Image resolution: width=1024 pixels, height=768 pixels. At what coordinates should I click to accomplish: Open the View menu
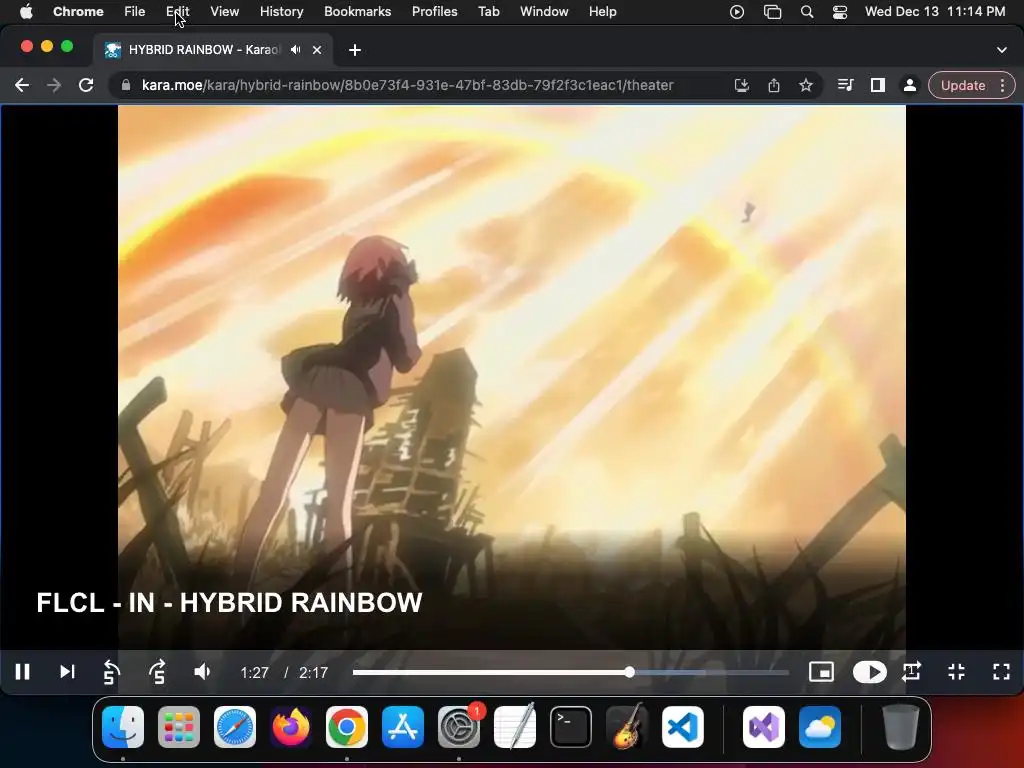[225, 11]
